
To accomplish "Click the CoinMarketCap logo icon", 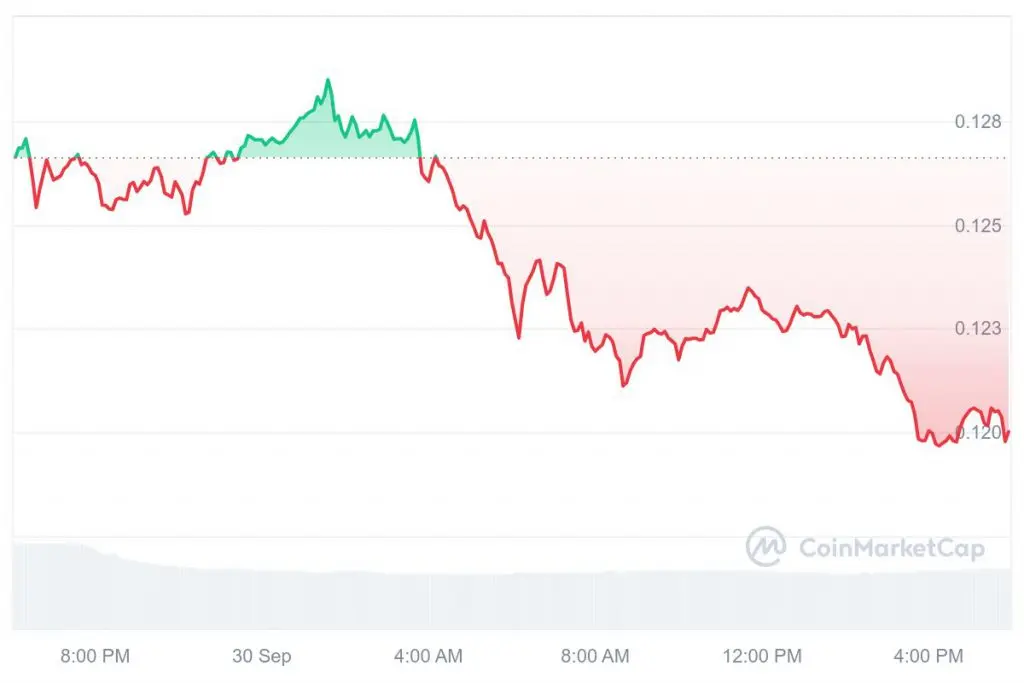I will [x=766, y=547].
